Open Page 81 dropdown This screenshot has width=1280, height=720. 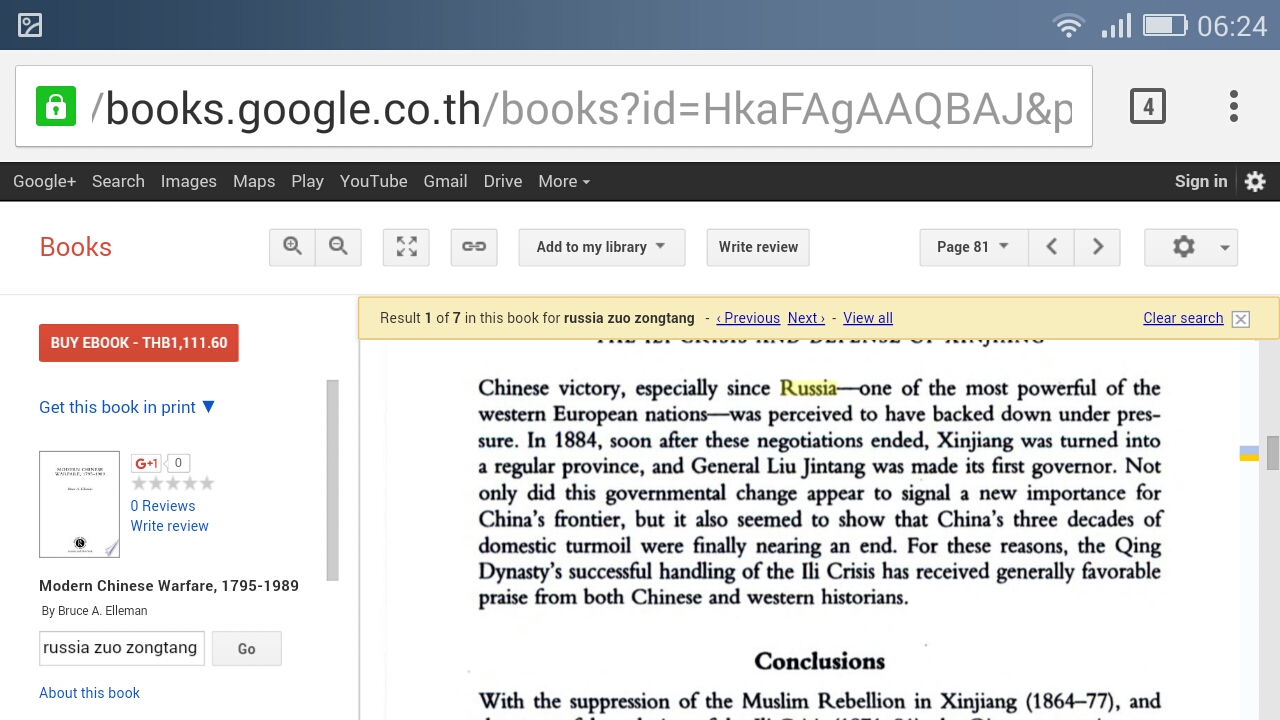pos(973,247)
